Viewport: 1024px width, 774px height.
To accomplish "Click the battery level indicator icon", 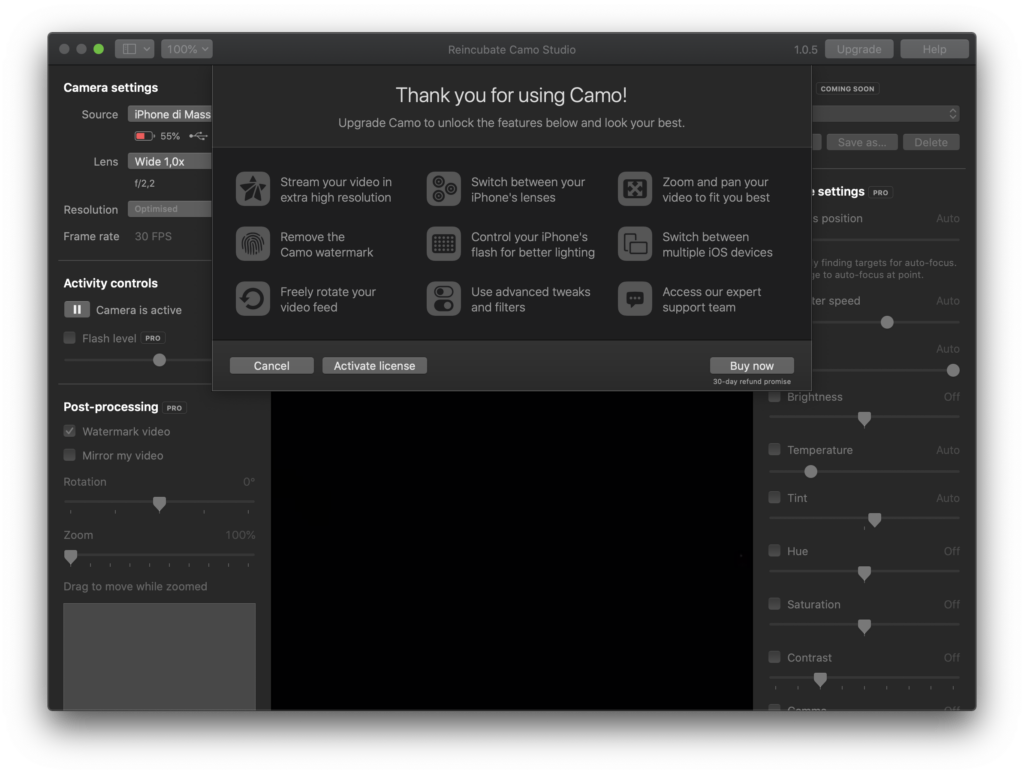I will coord(144,136).
